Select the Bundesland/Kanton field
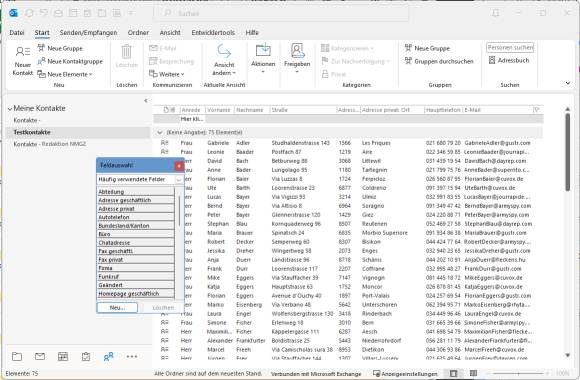This screenshot has width=580, height=380. (x=135, y=226)
